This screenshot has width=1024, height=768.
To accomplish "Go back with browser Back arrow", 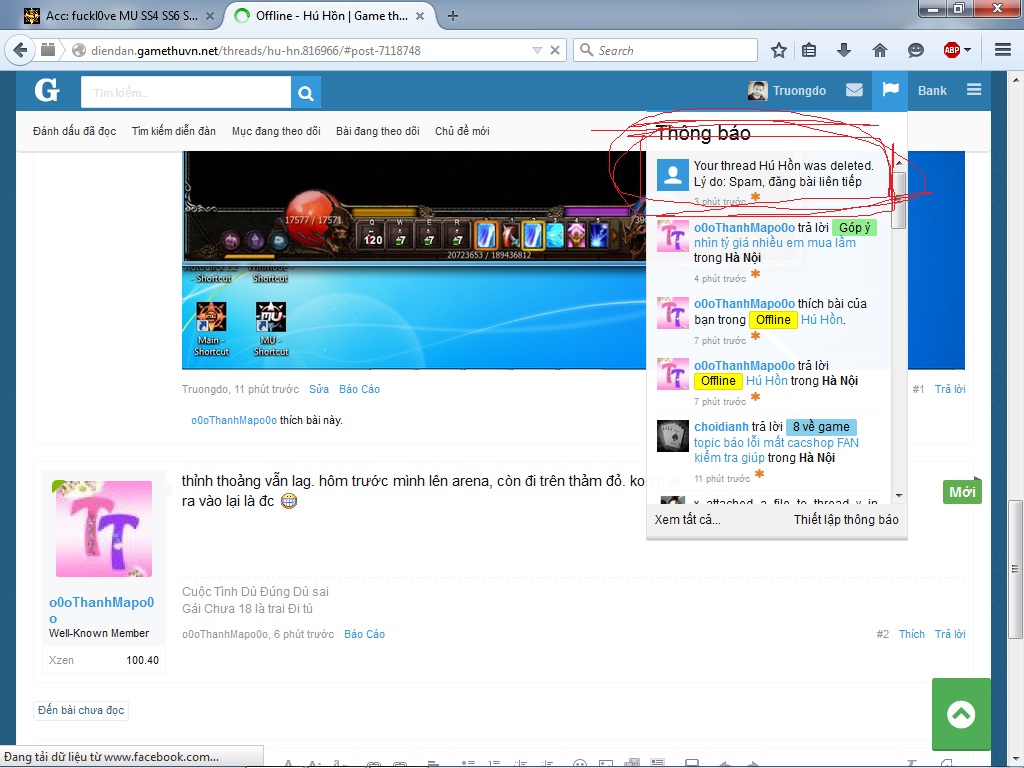I will coord(20,50).
